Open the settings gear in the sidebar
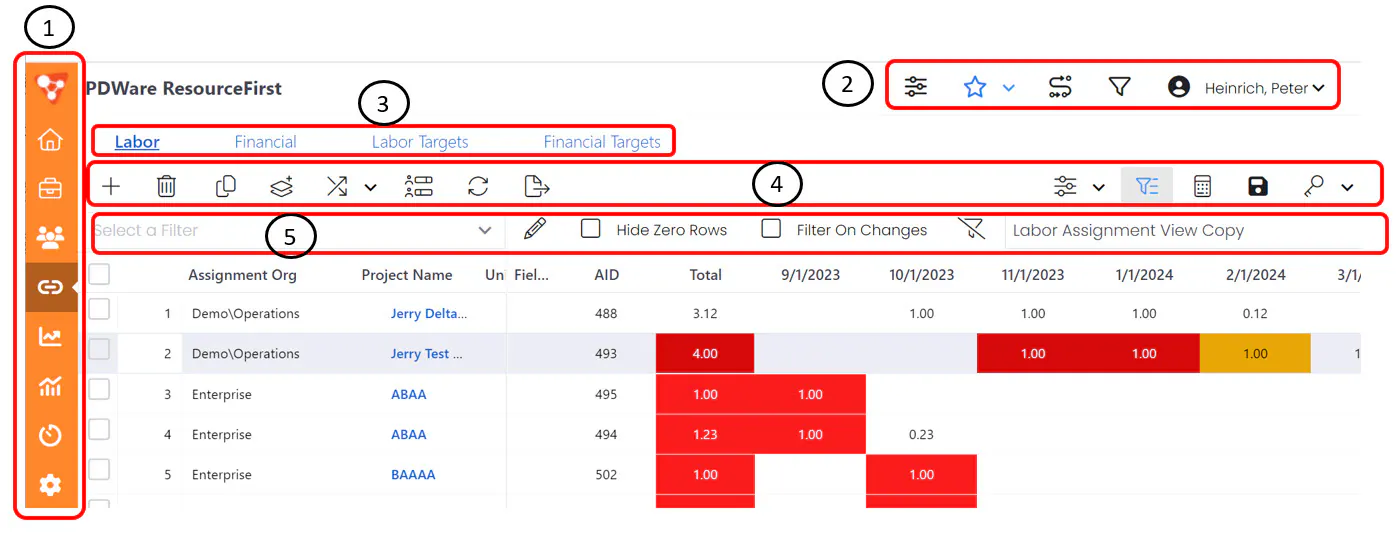1398x558 pixels. tap(49, 485)
